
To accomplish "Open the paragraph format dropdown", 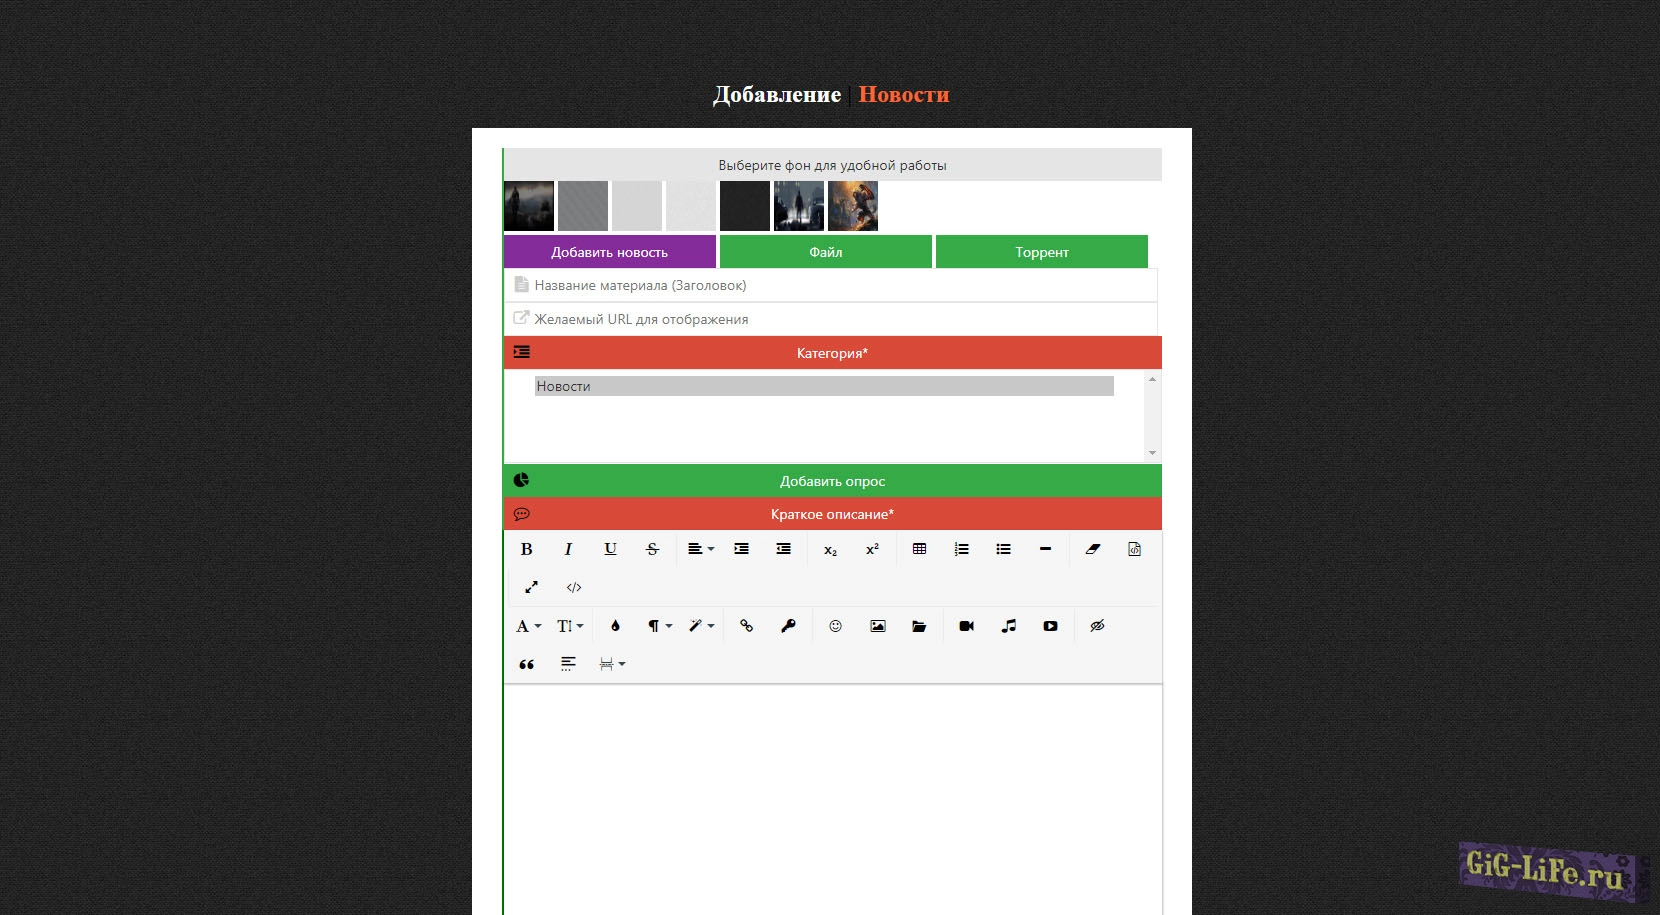I will click(x=659, y=626).
